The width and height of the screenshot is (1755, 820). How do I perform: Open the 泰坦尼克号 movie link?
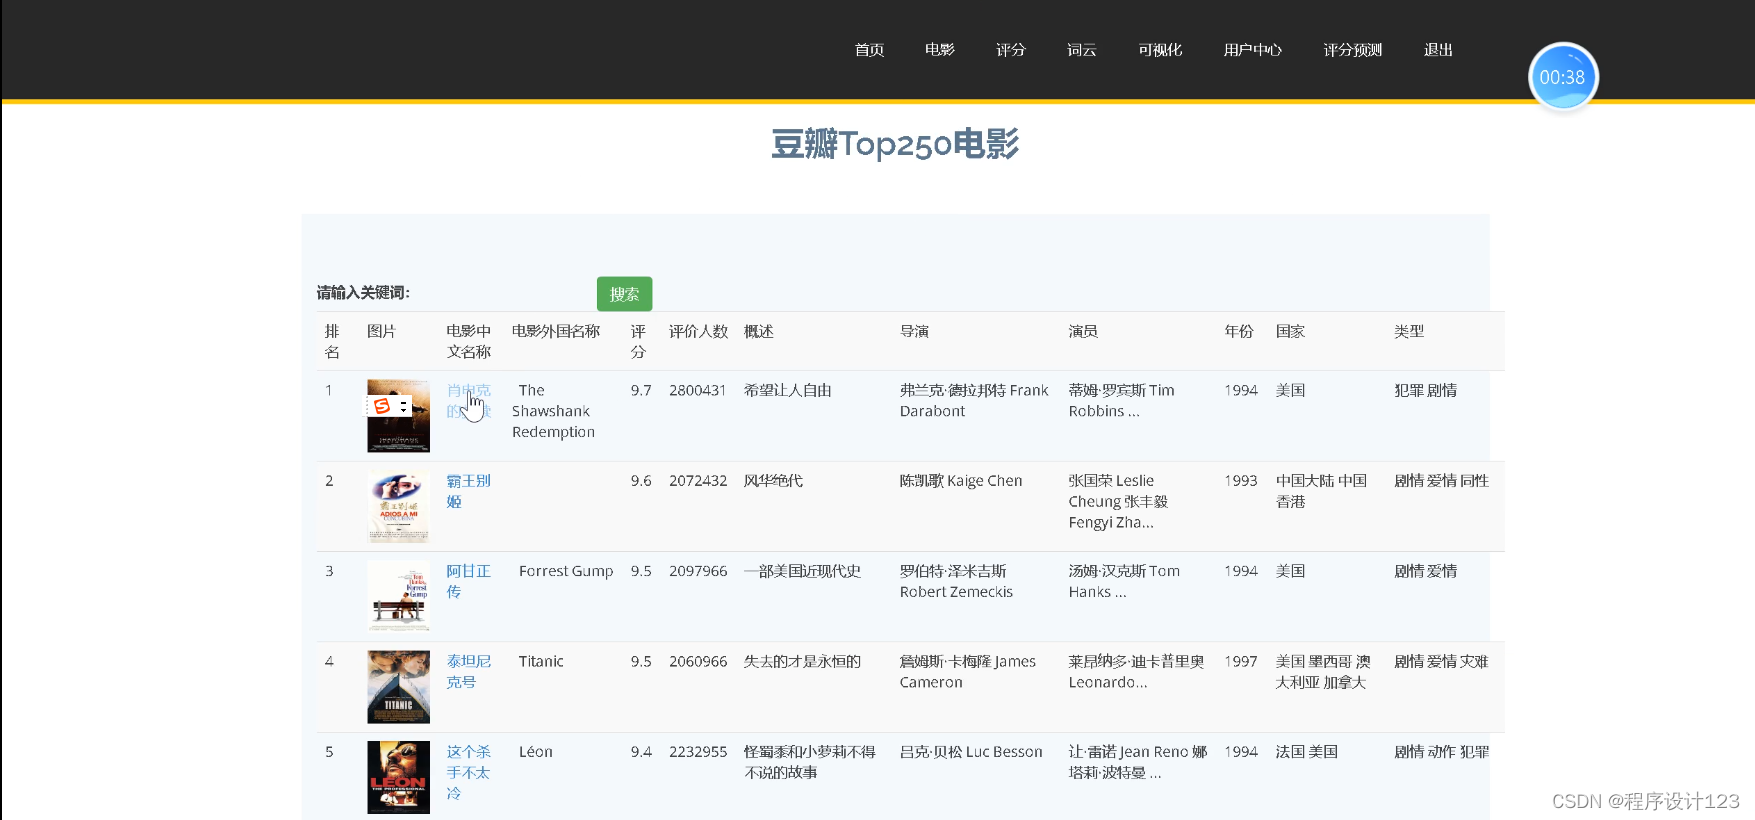(468, 671)
